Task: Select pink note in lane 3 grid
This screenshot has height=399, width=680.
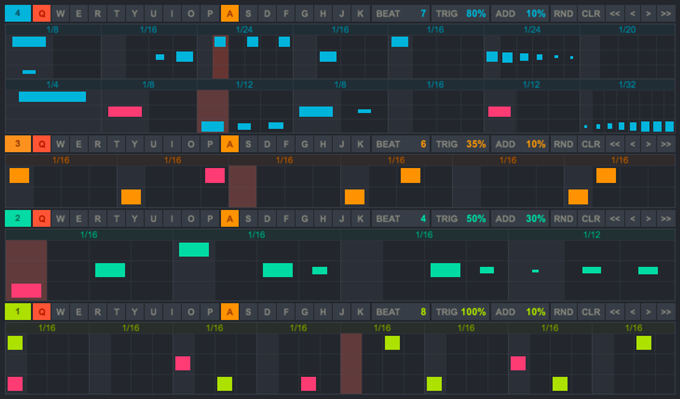Action: coord(215,176)
